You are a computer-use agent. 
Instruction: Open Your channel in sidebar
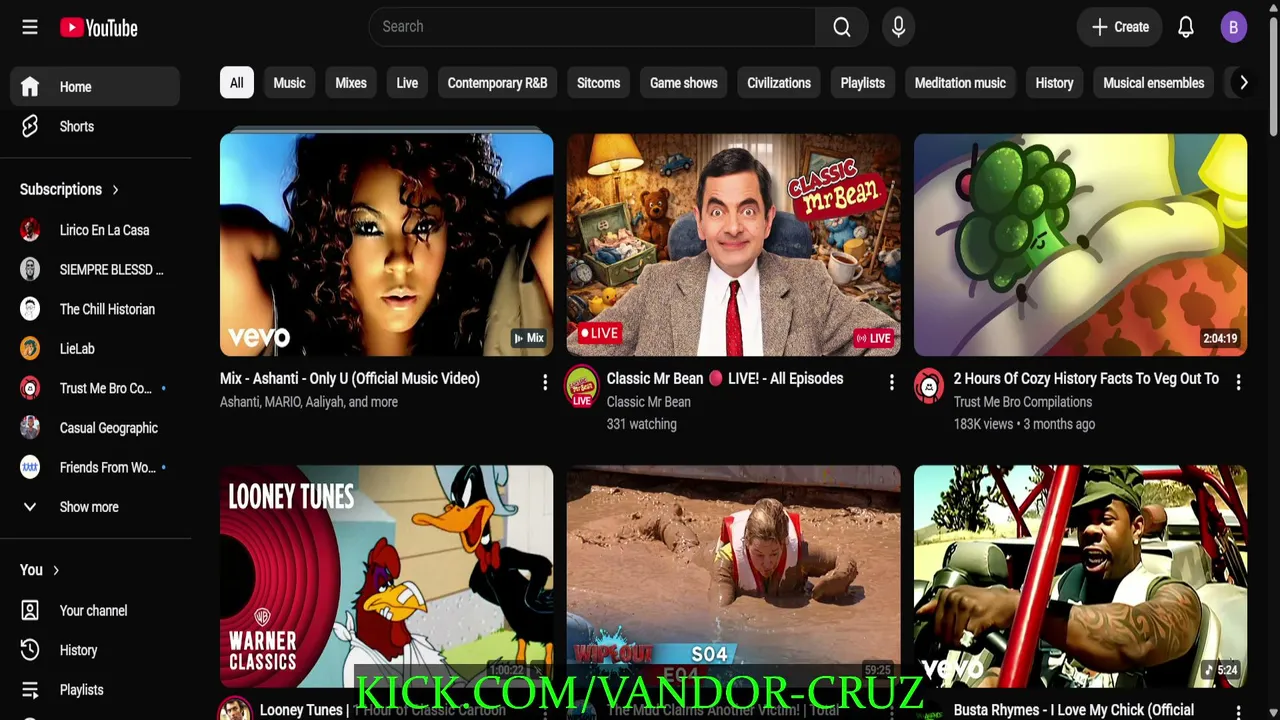pyautogui.click(x=95, y=610)
